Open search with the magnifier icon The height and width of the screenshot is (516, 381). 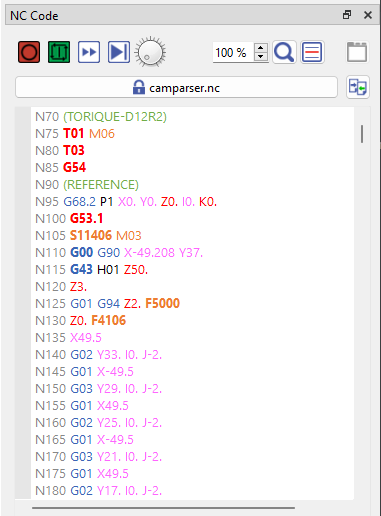[x=284, y=52]
